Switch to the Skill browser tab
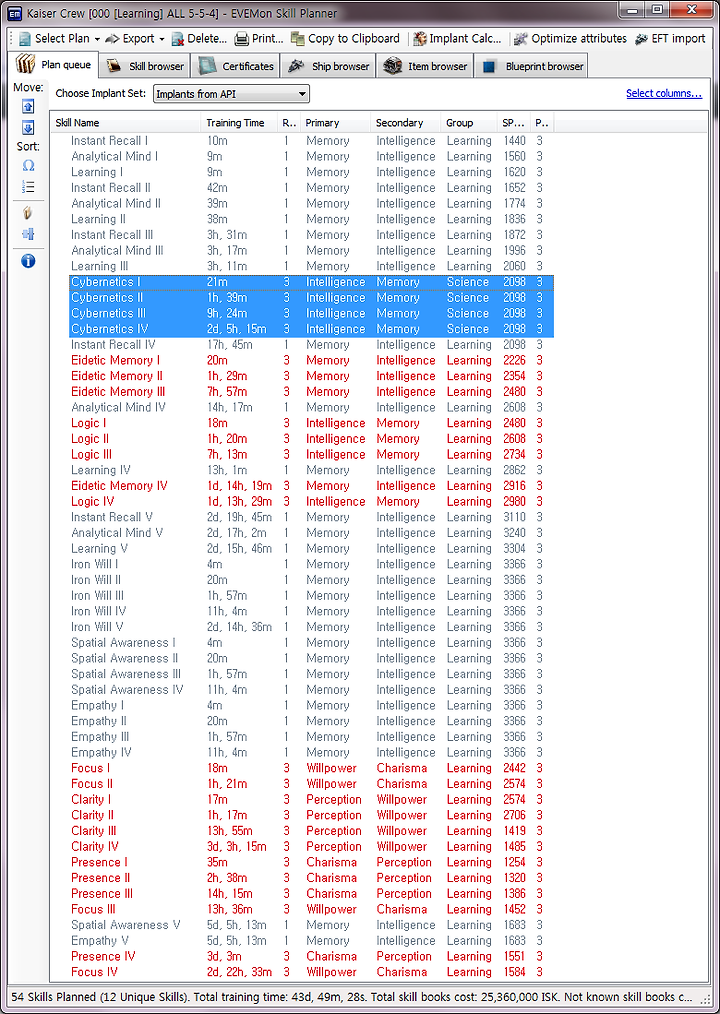 pos(145,66)
